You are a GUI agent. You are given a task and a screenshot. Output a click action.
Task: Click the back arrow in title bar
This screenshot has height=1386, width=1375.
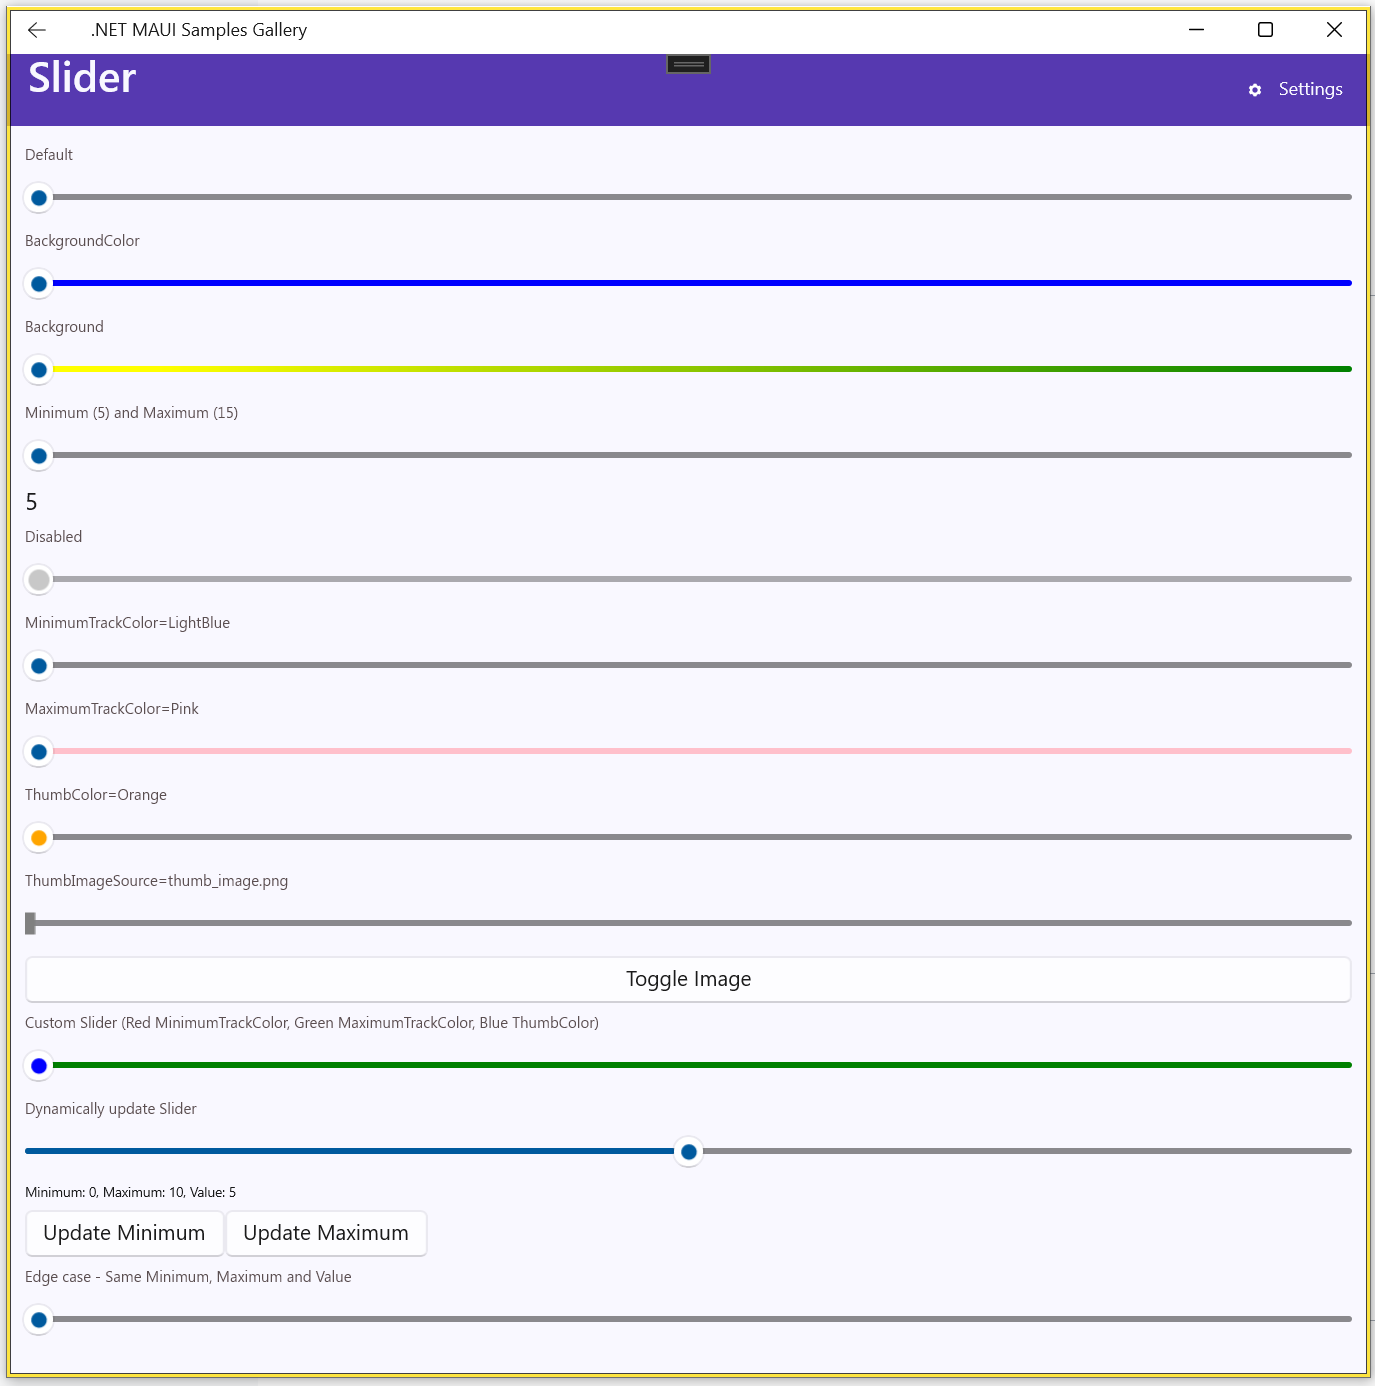(x=37, y=30)
